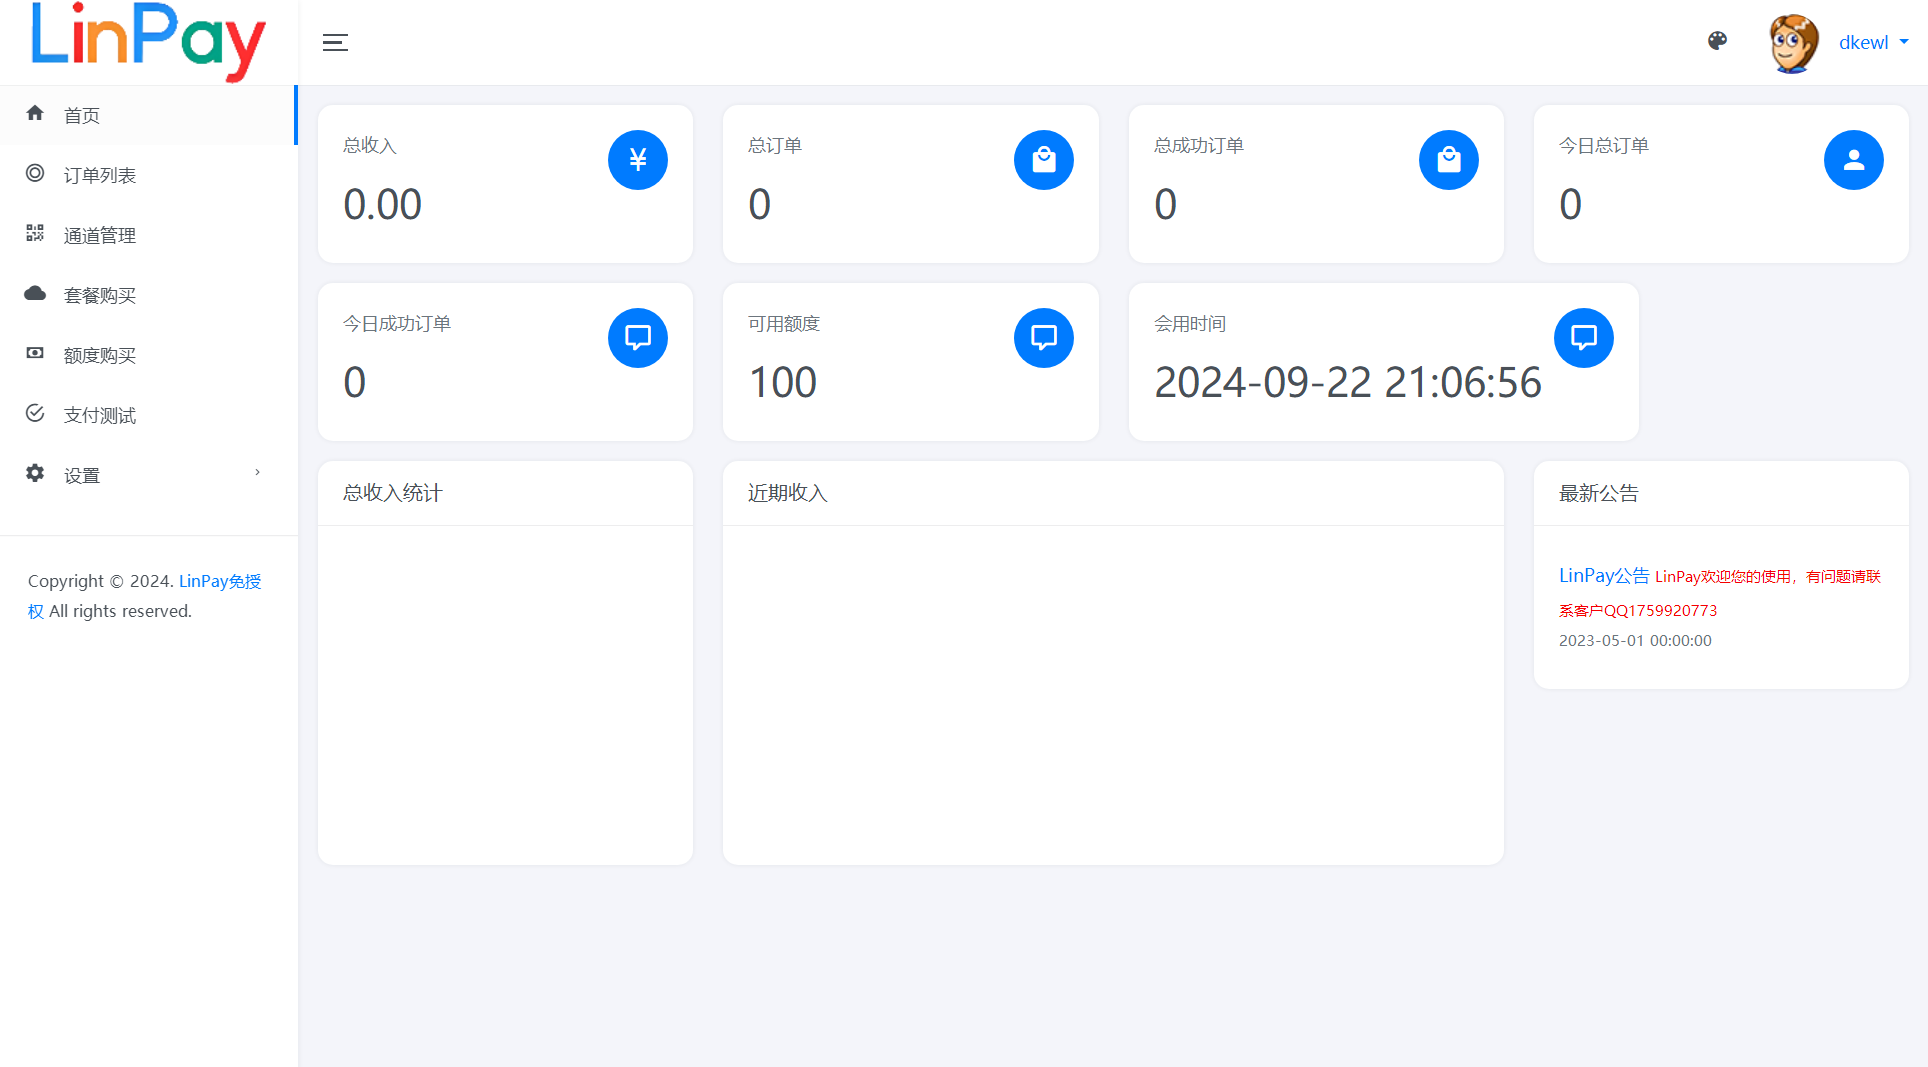The image size is (1928, 1067).
Task: Open the LinPay公告 announcement link
Action: click(x=1604, y=575)
